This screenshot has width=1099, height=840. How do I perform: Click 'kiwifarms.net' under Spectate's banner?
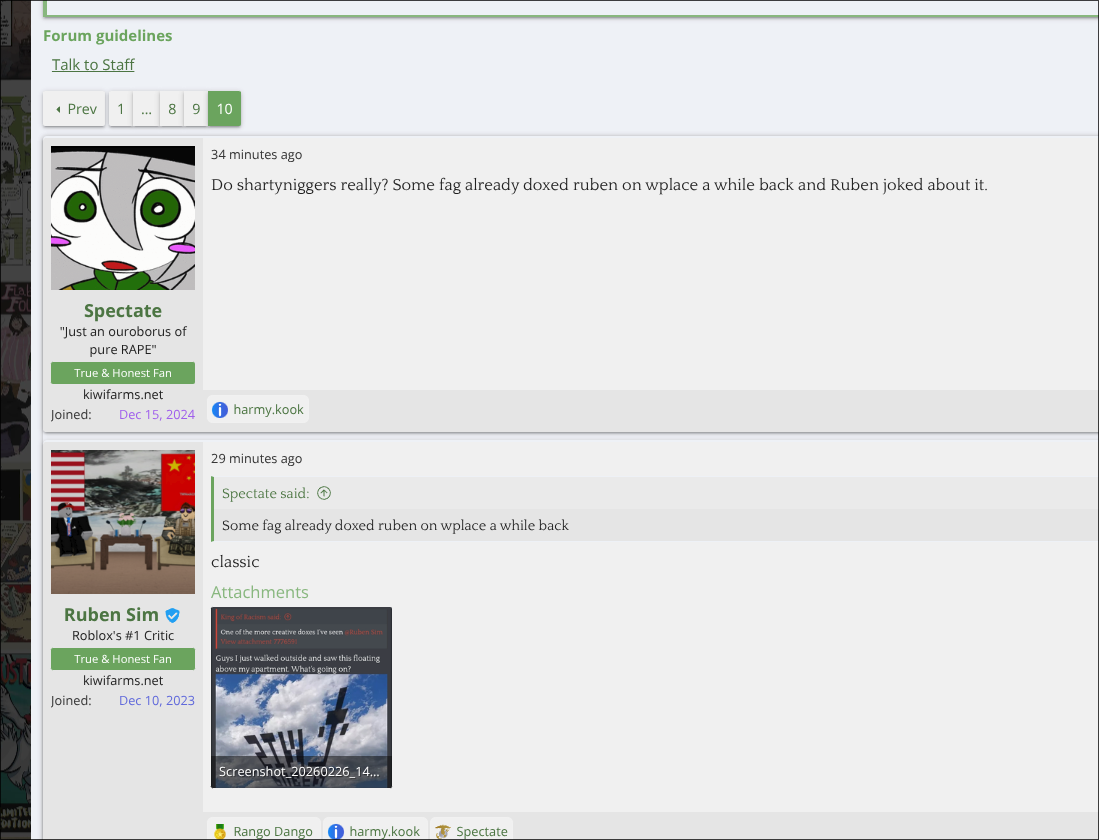pyautogui.click(x=123, y=394)
